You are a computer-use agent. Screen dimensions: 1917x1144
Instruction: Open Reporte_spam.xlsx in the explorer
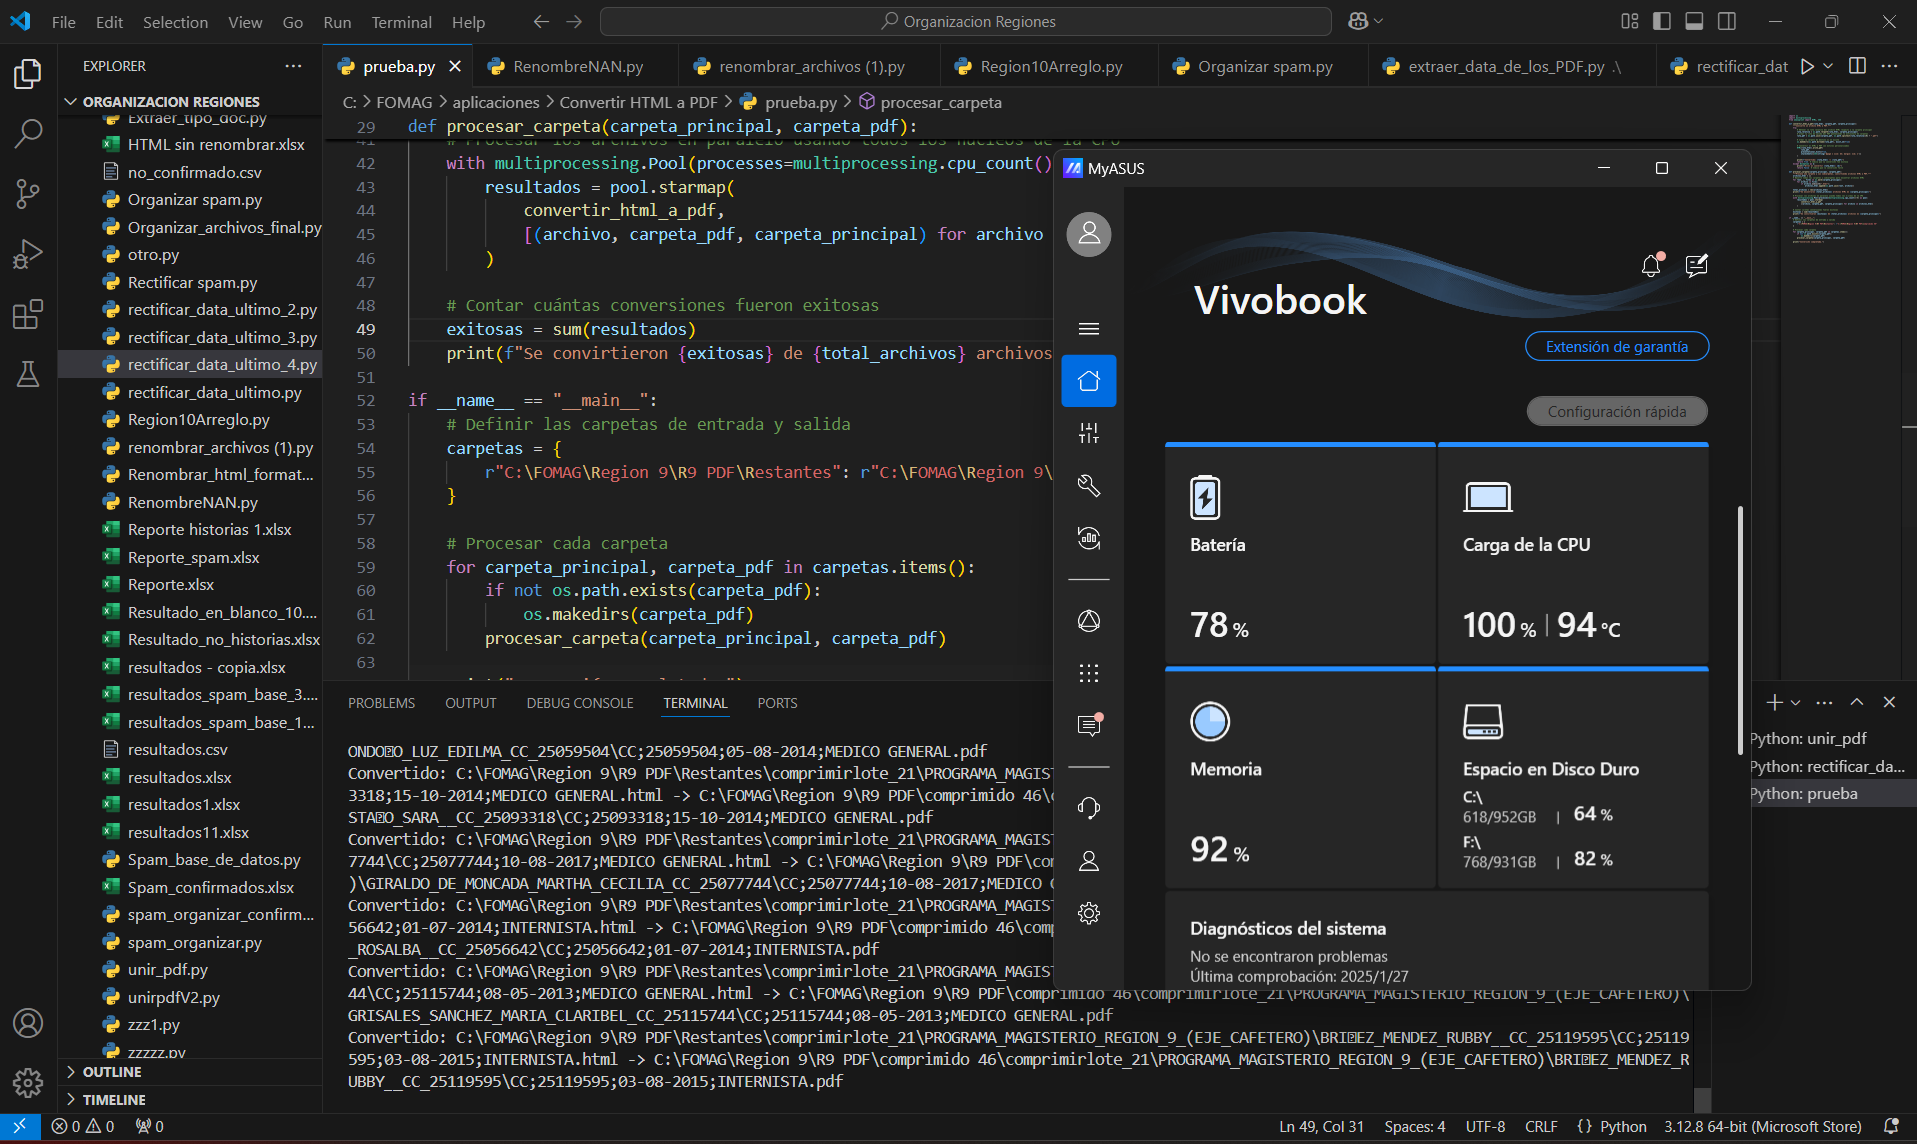coord(193,557)
